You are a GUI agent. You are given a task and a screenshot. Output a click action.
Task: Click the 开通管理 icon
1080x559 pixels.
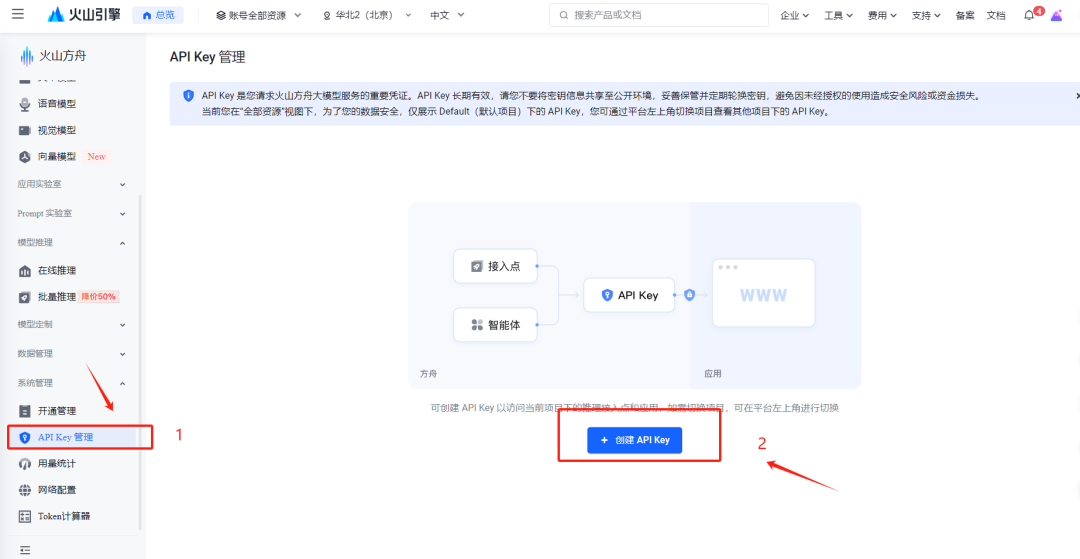tap(25, 411)
